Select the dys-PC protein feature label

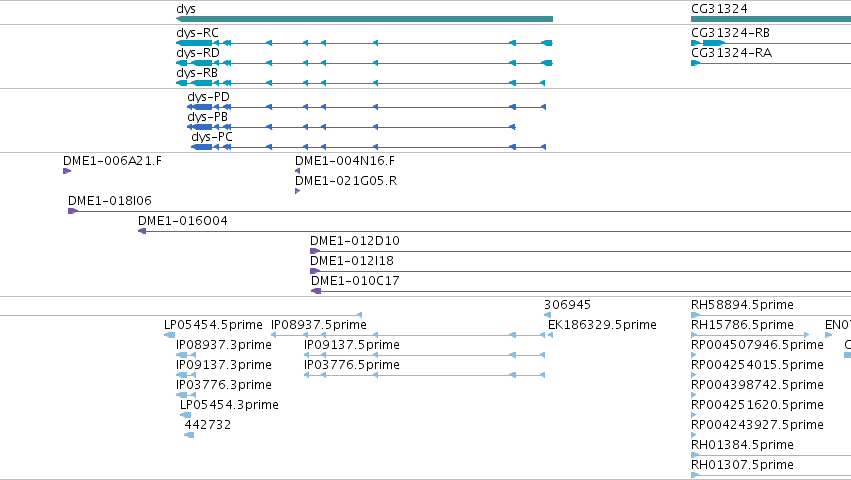coord(212,137)
